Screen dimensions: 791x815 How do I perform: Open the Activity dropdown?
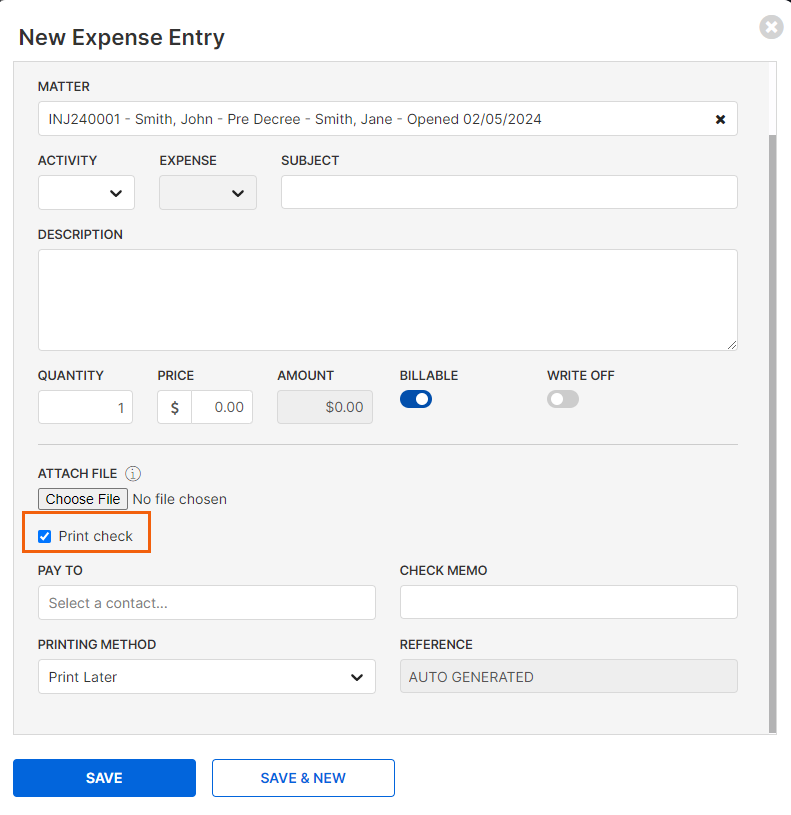point(86,193)
